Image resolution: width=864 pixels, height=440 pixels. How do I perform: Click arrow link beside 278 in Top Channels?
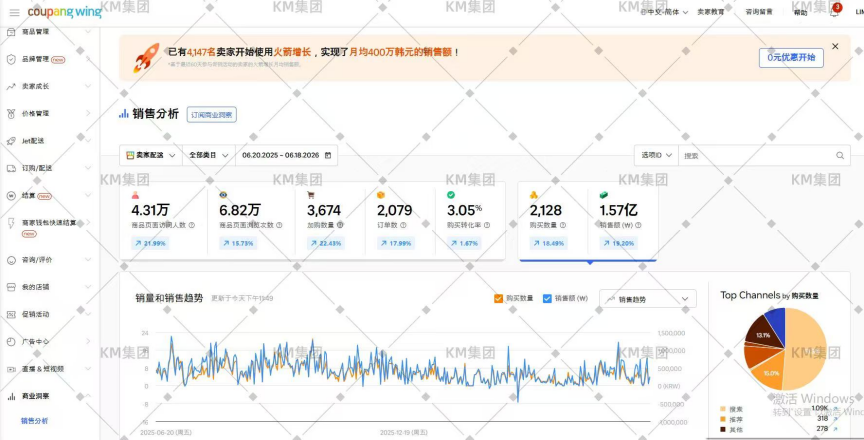point(835,428)
